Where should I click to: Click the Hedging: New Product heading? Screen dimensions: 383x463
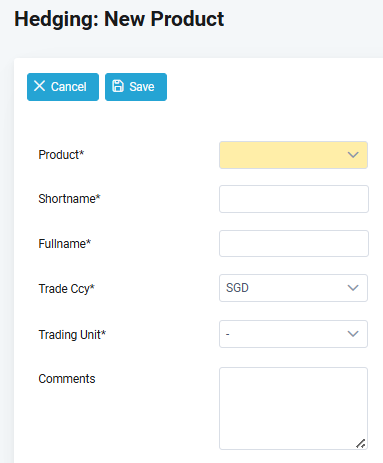click(x=119, y=19)
